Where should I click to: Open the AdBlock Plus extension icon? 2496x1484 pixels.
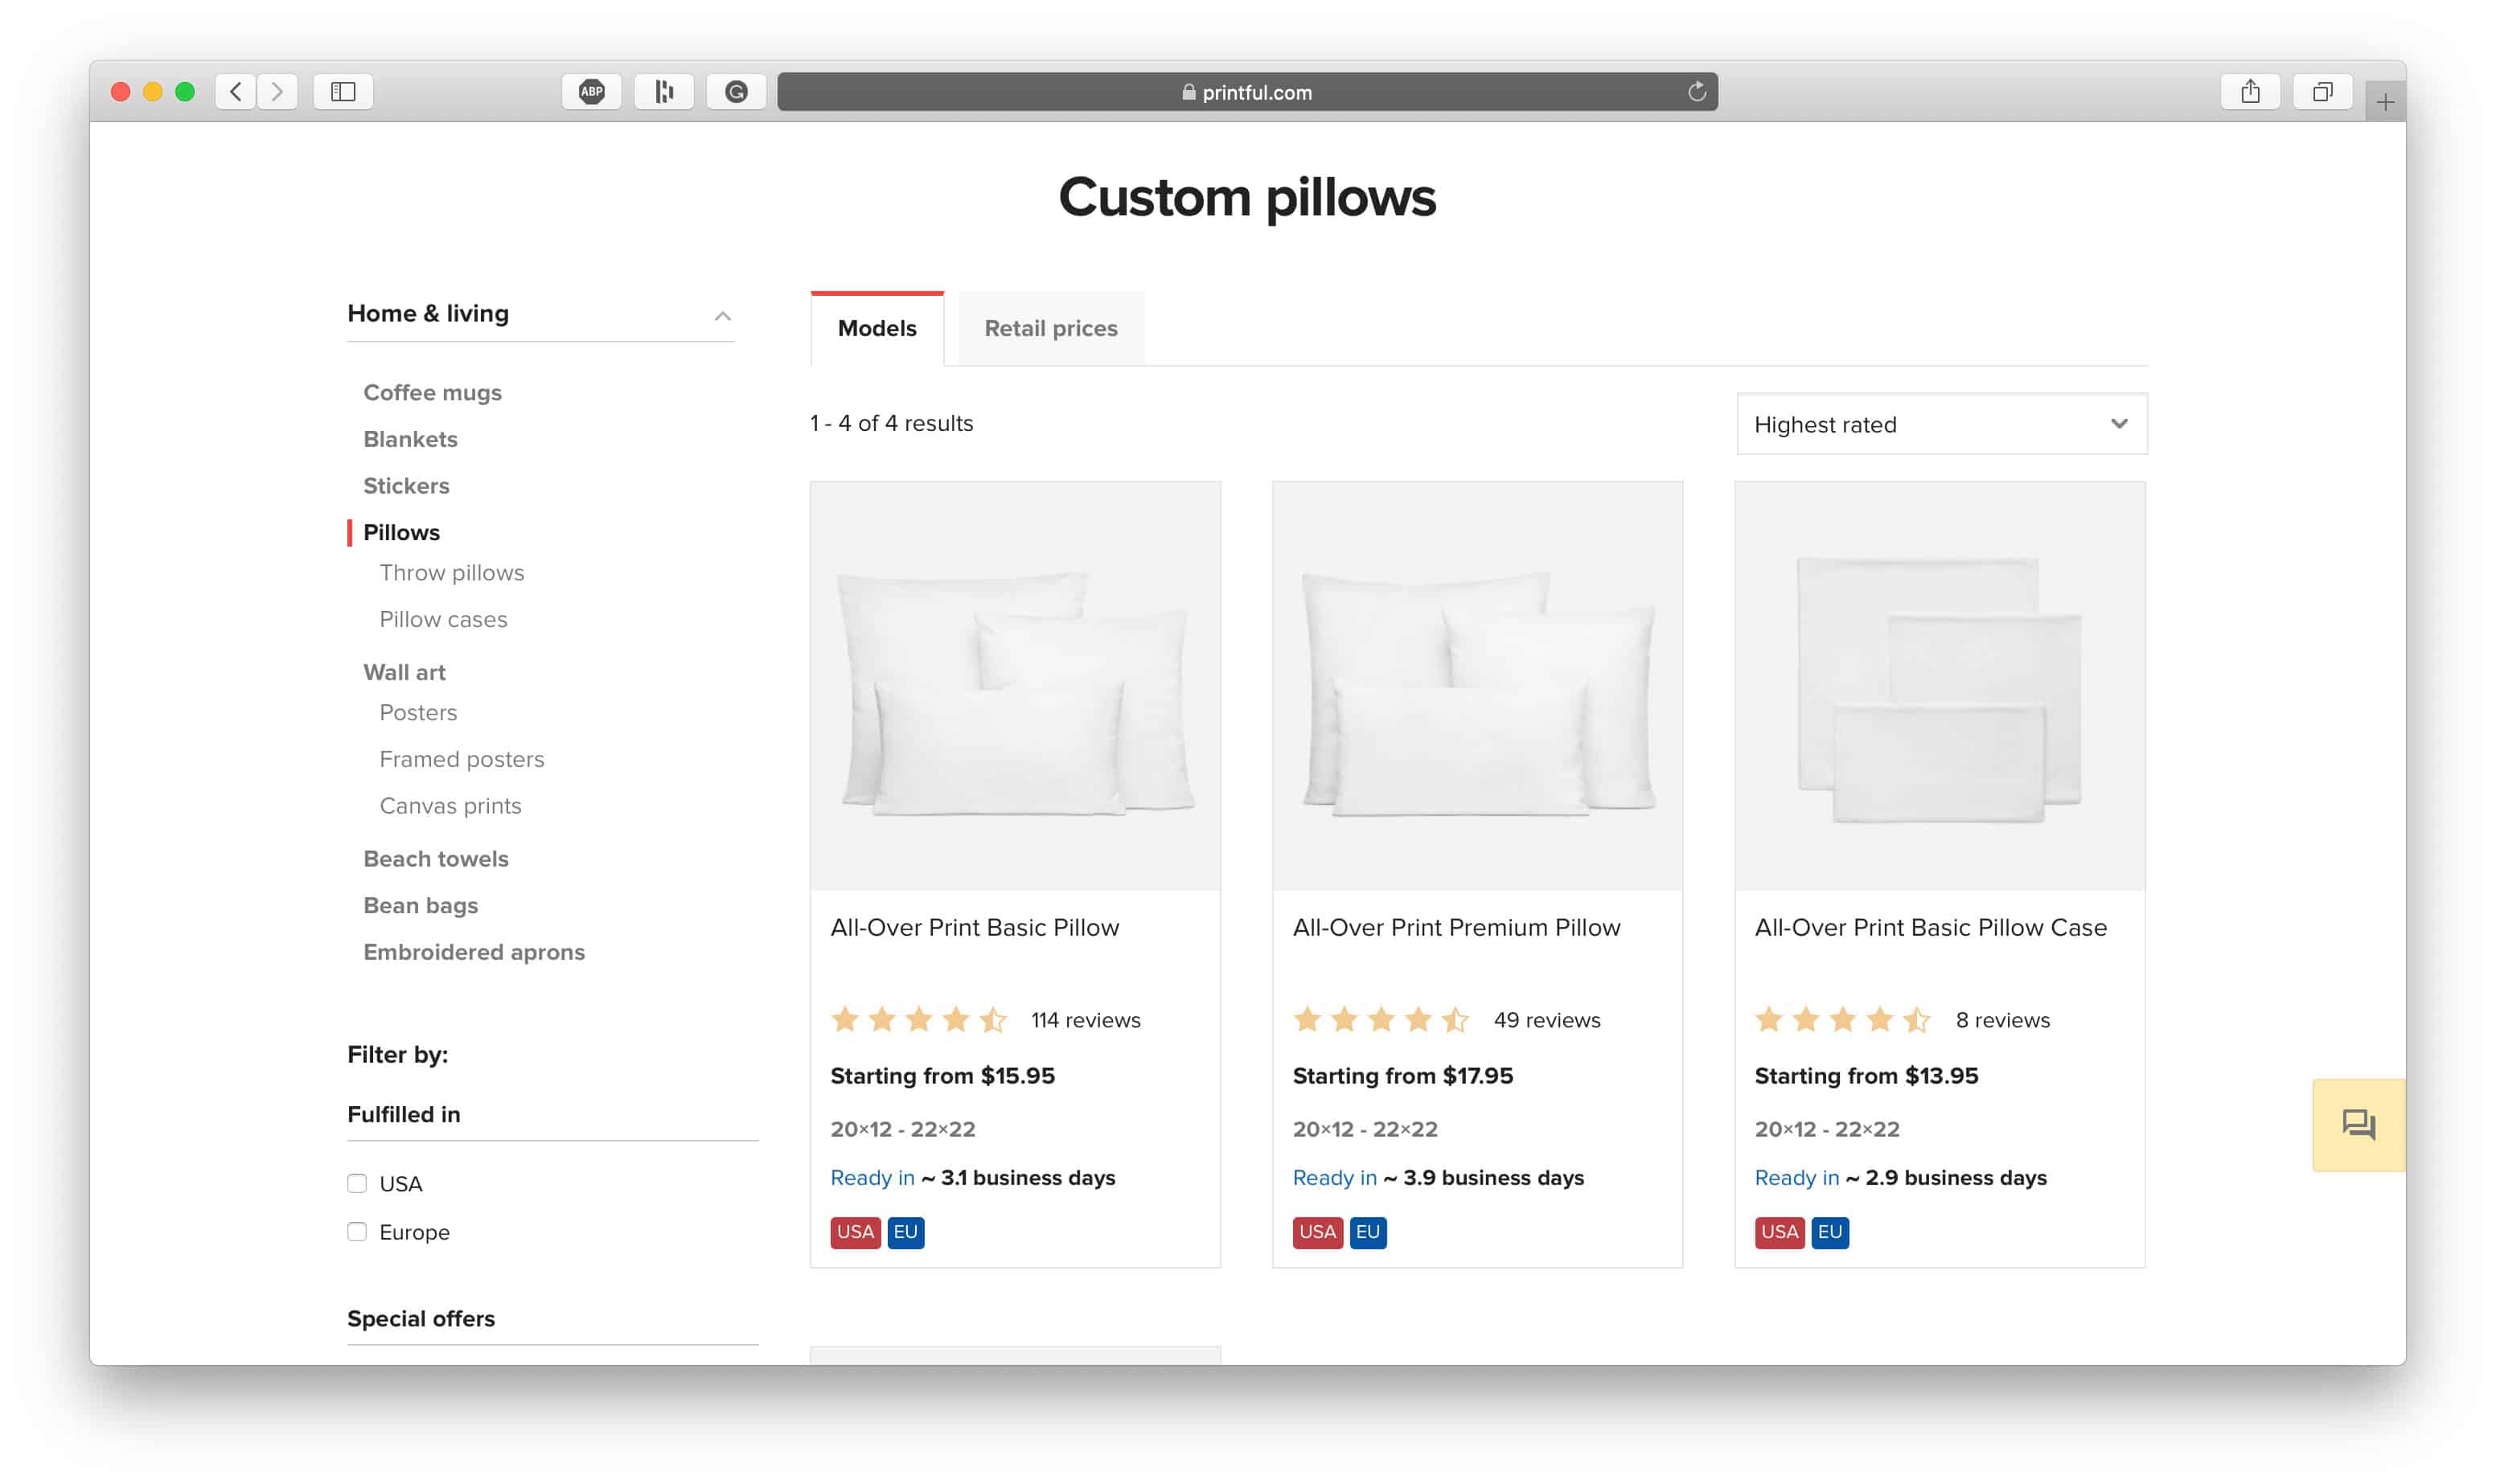[x=591, y=92]
